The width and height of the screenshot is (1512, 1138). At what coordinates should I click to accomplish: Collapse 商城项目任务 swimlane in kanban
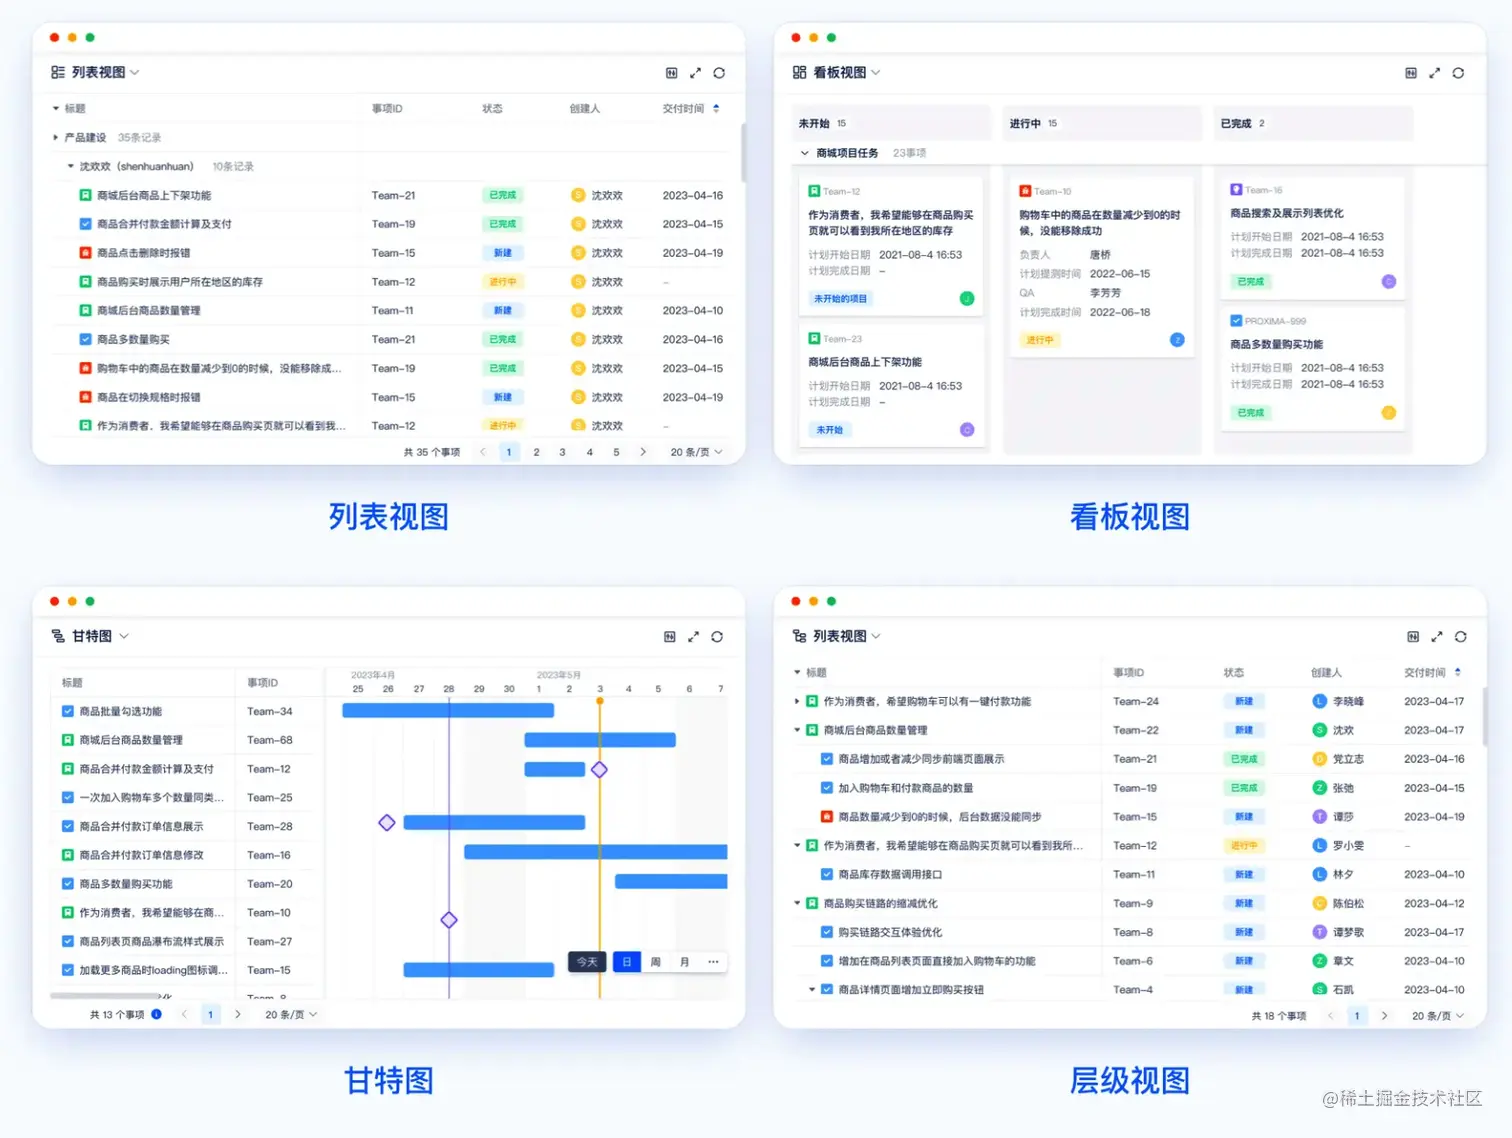tap(805, 153)
